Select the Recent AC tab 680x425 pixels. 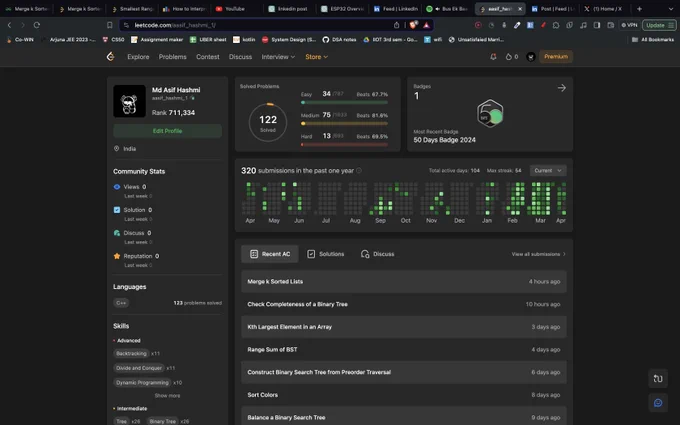(x=270, y=254)
